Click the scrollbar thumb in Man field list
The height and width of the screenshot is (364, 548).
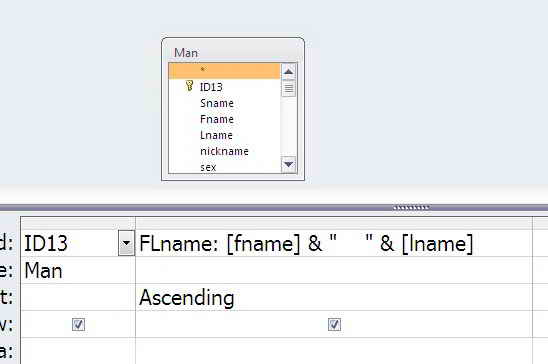tap(288, 88)
